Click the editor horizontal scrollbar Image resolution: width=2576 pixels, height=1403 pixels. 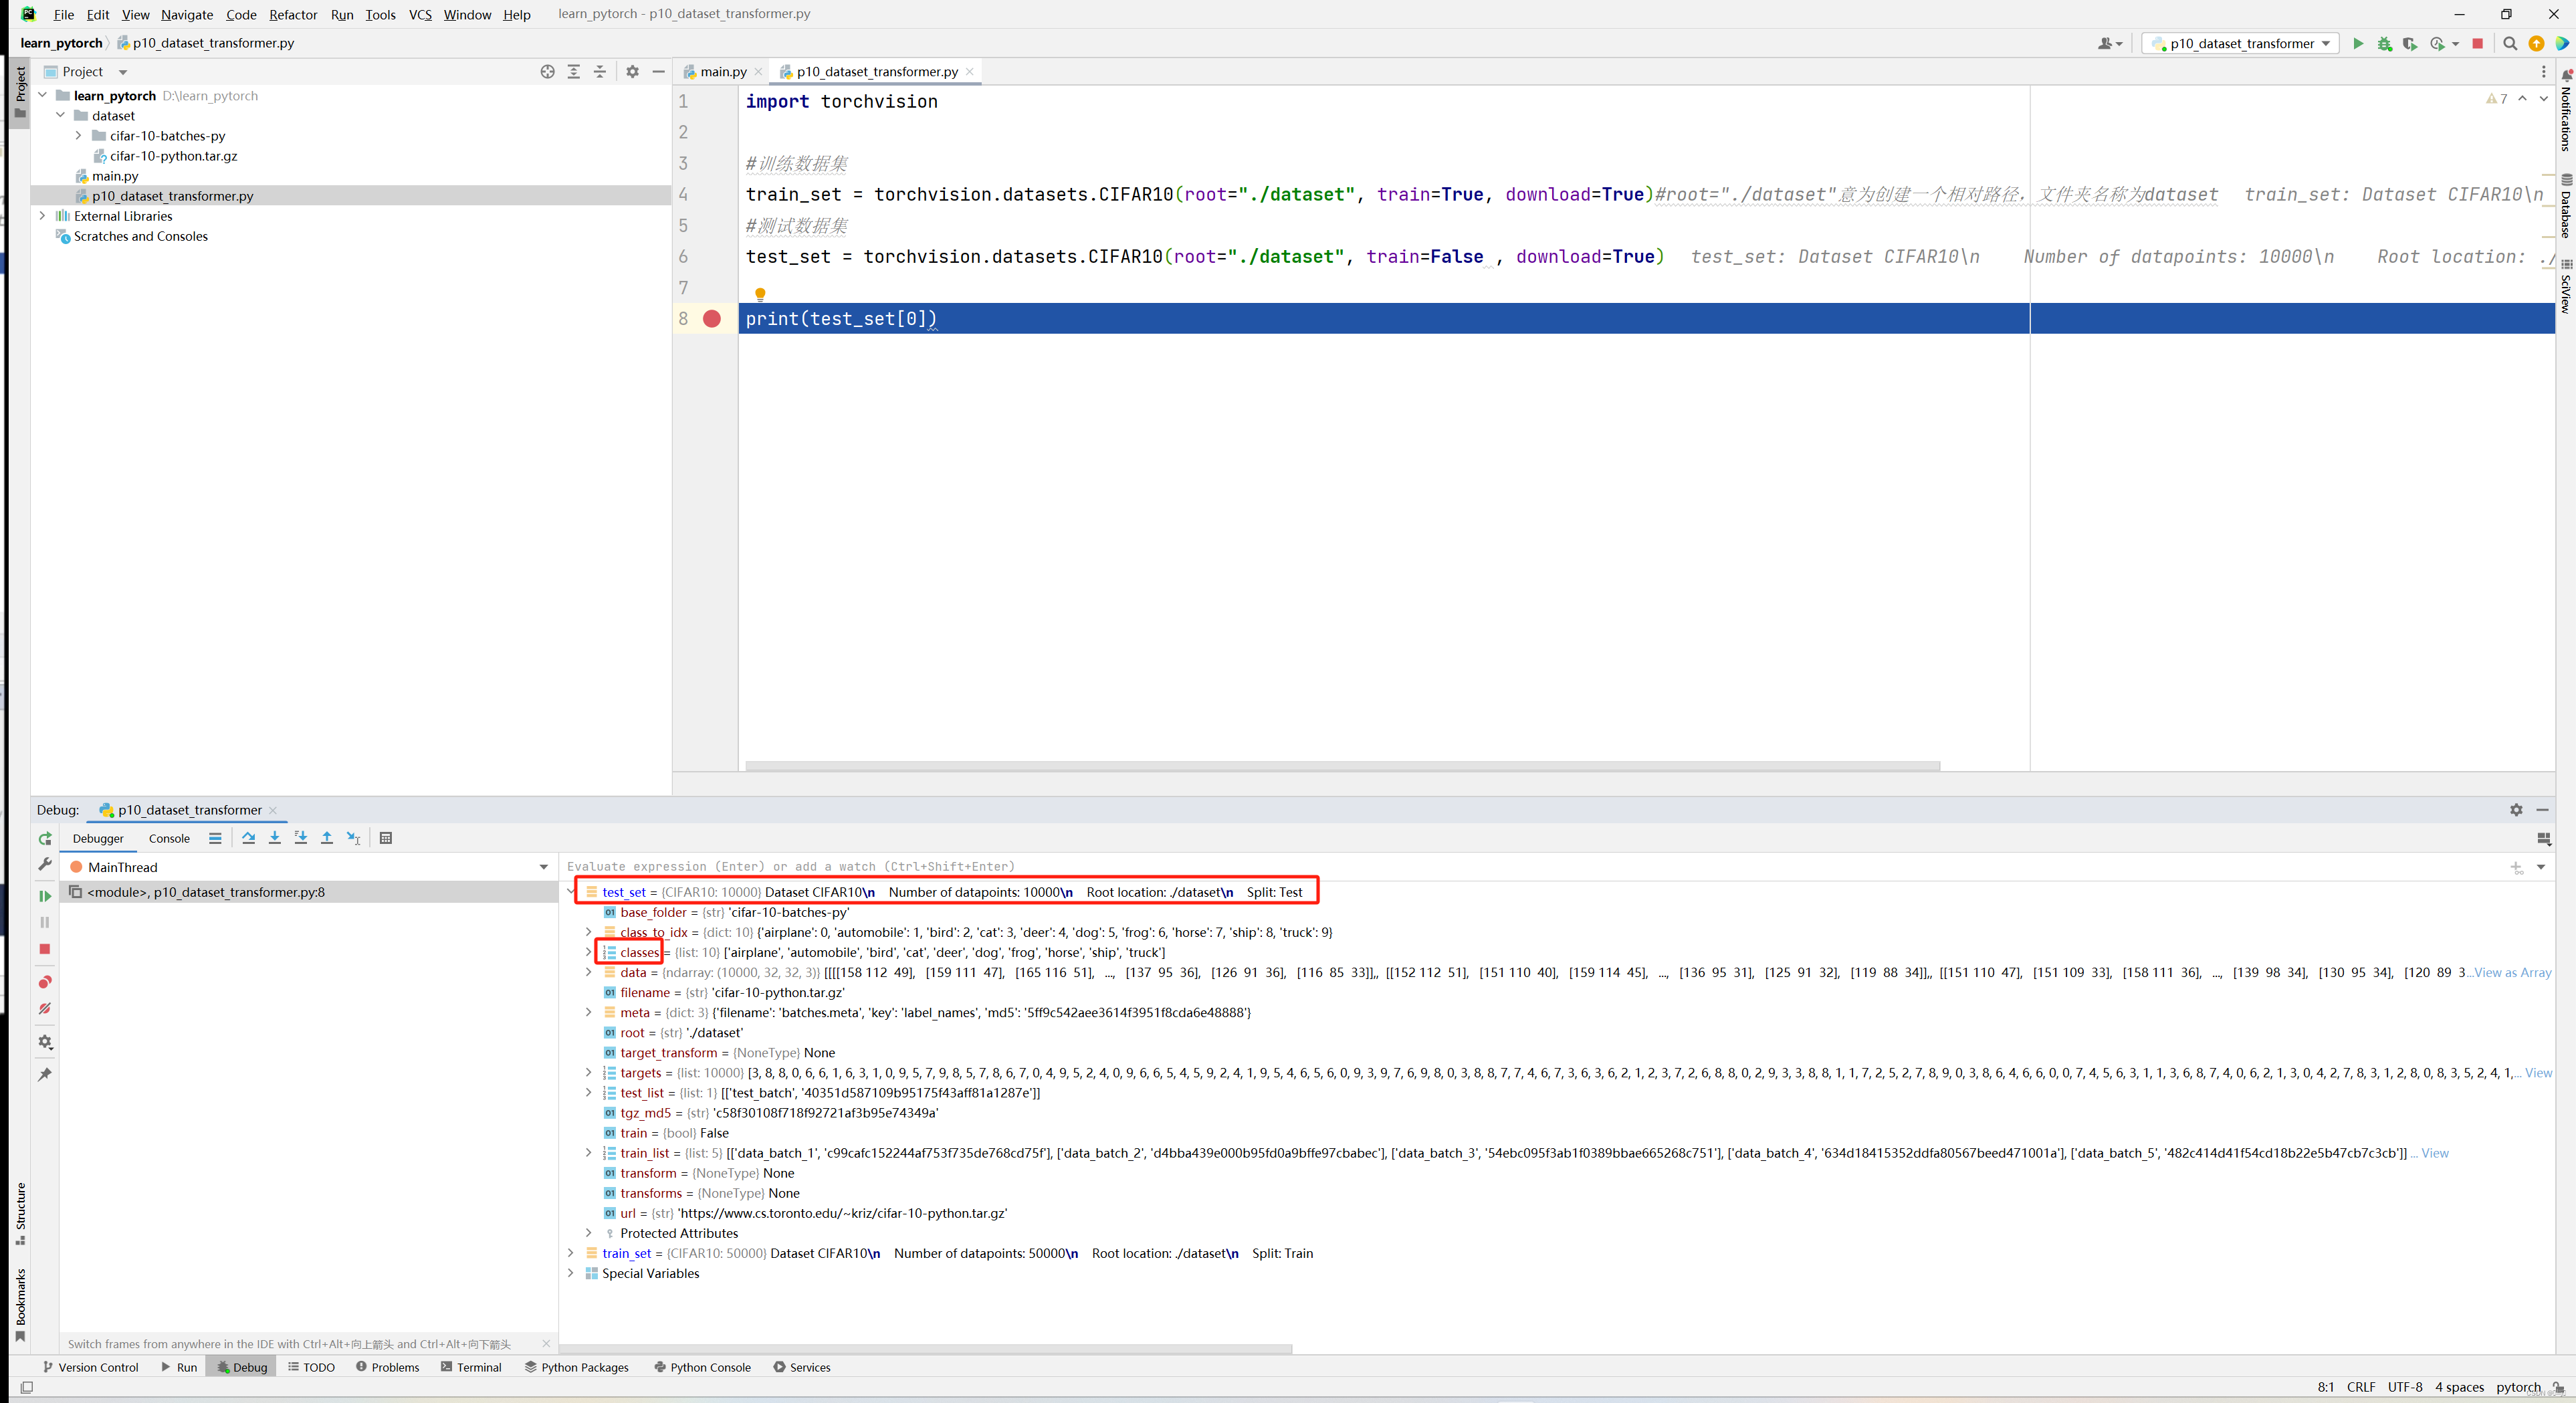1342,766
